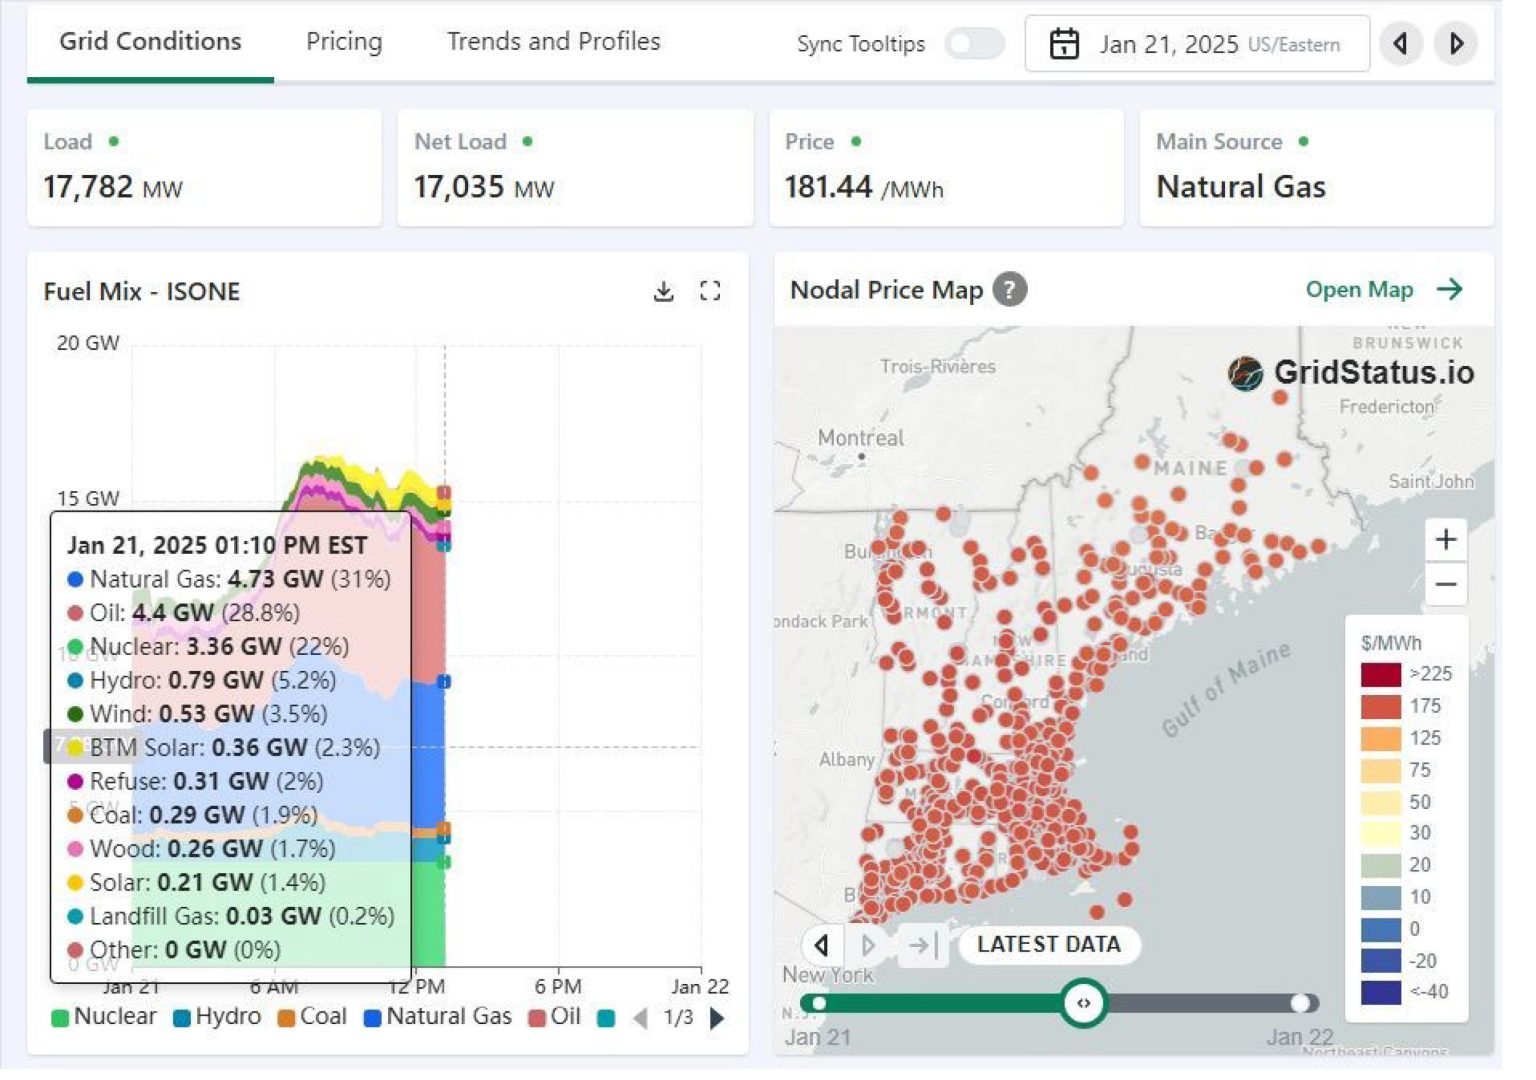Expand Fuel Mix chart to fullscreen
The image size is (1536, 1080).
coord(710,291)
